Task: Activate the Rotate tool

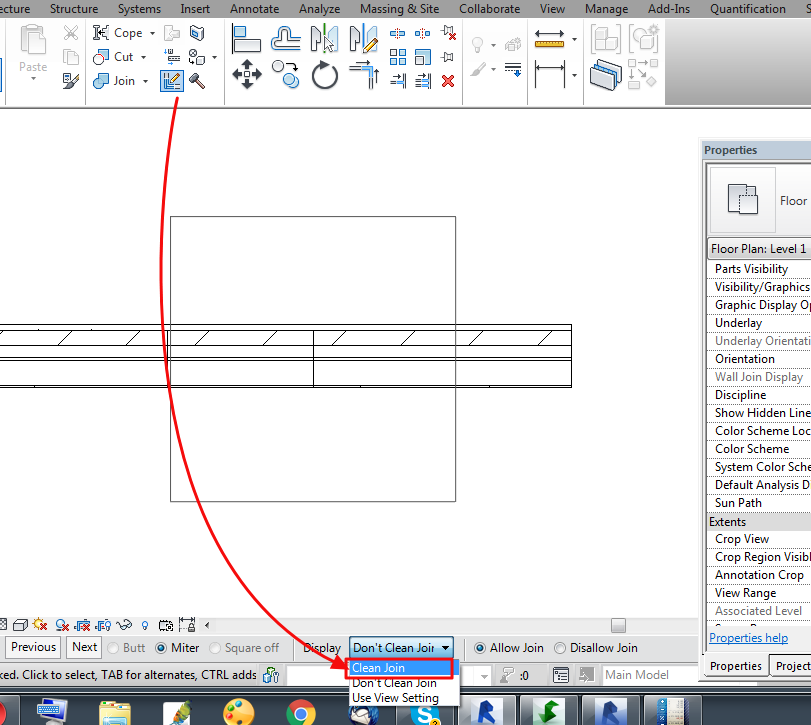Action: tap(324, 74)
